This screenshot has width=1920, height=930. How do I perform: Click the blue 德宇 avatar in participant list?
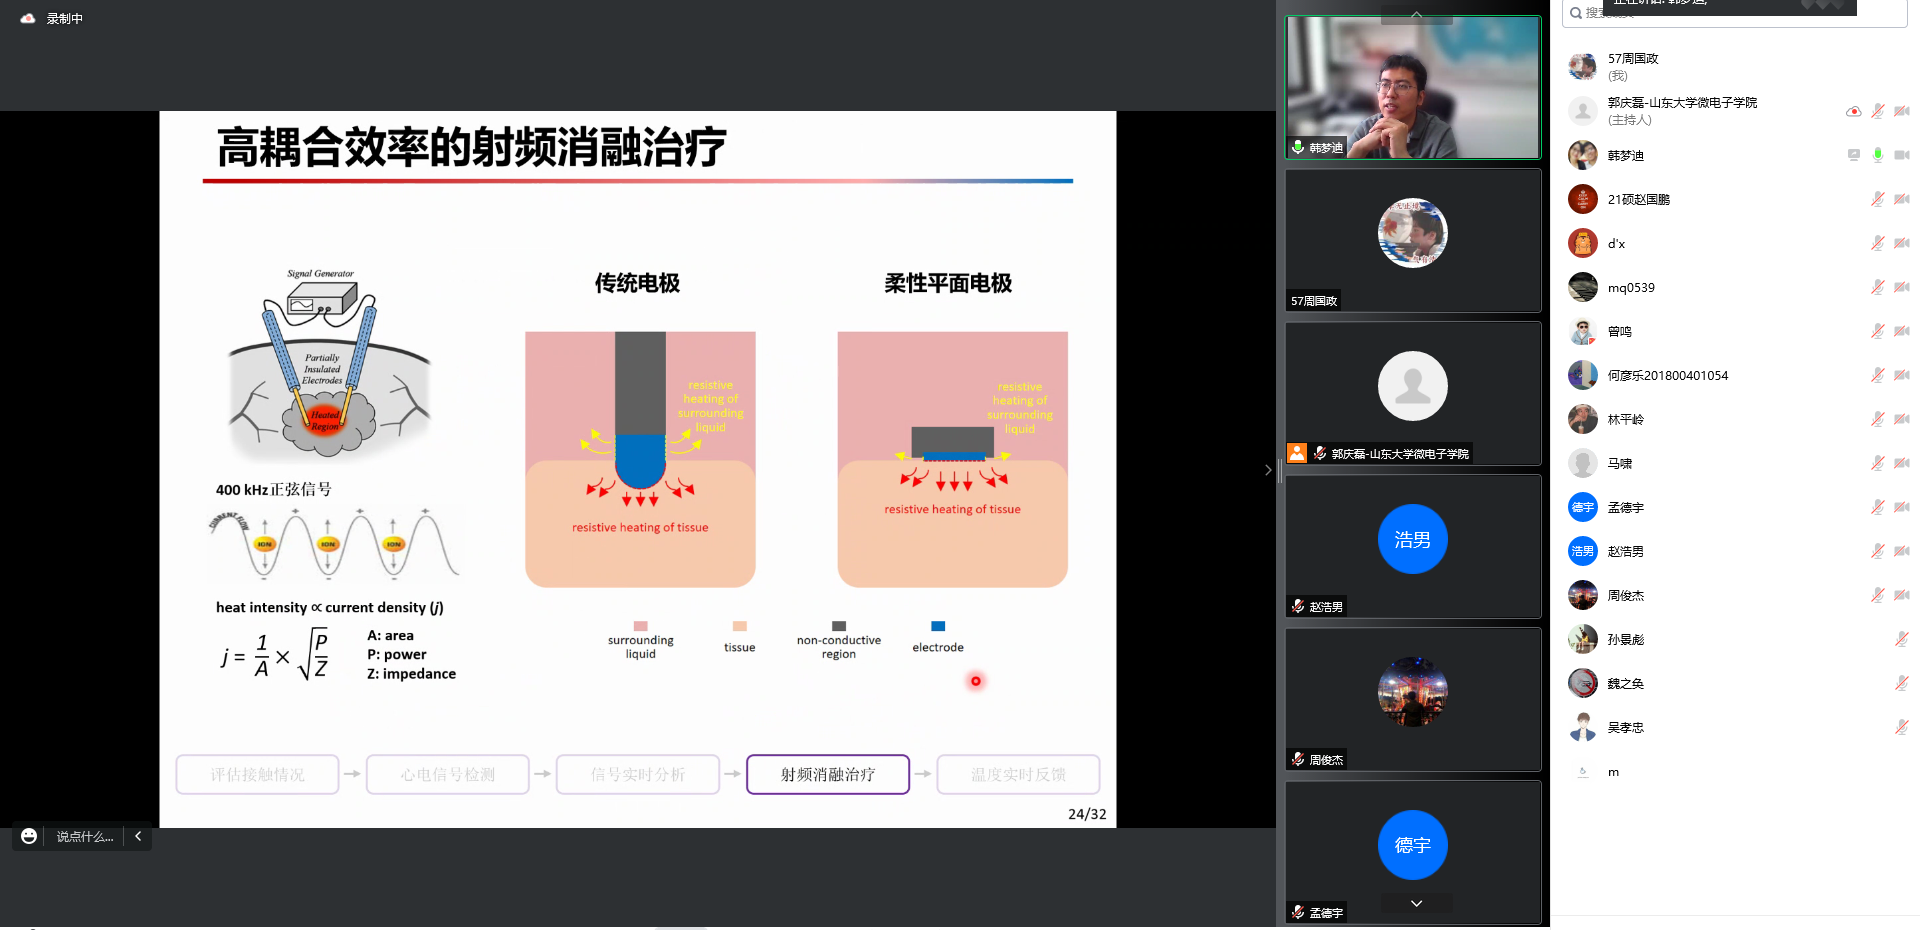tap(1583, 507)
